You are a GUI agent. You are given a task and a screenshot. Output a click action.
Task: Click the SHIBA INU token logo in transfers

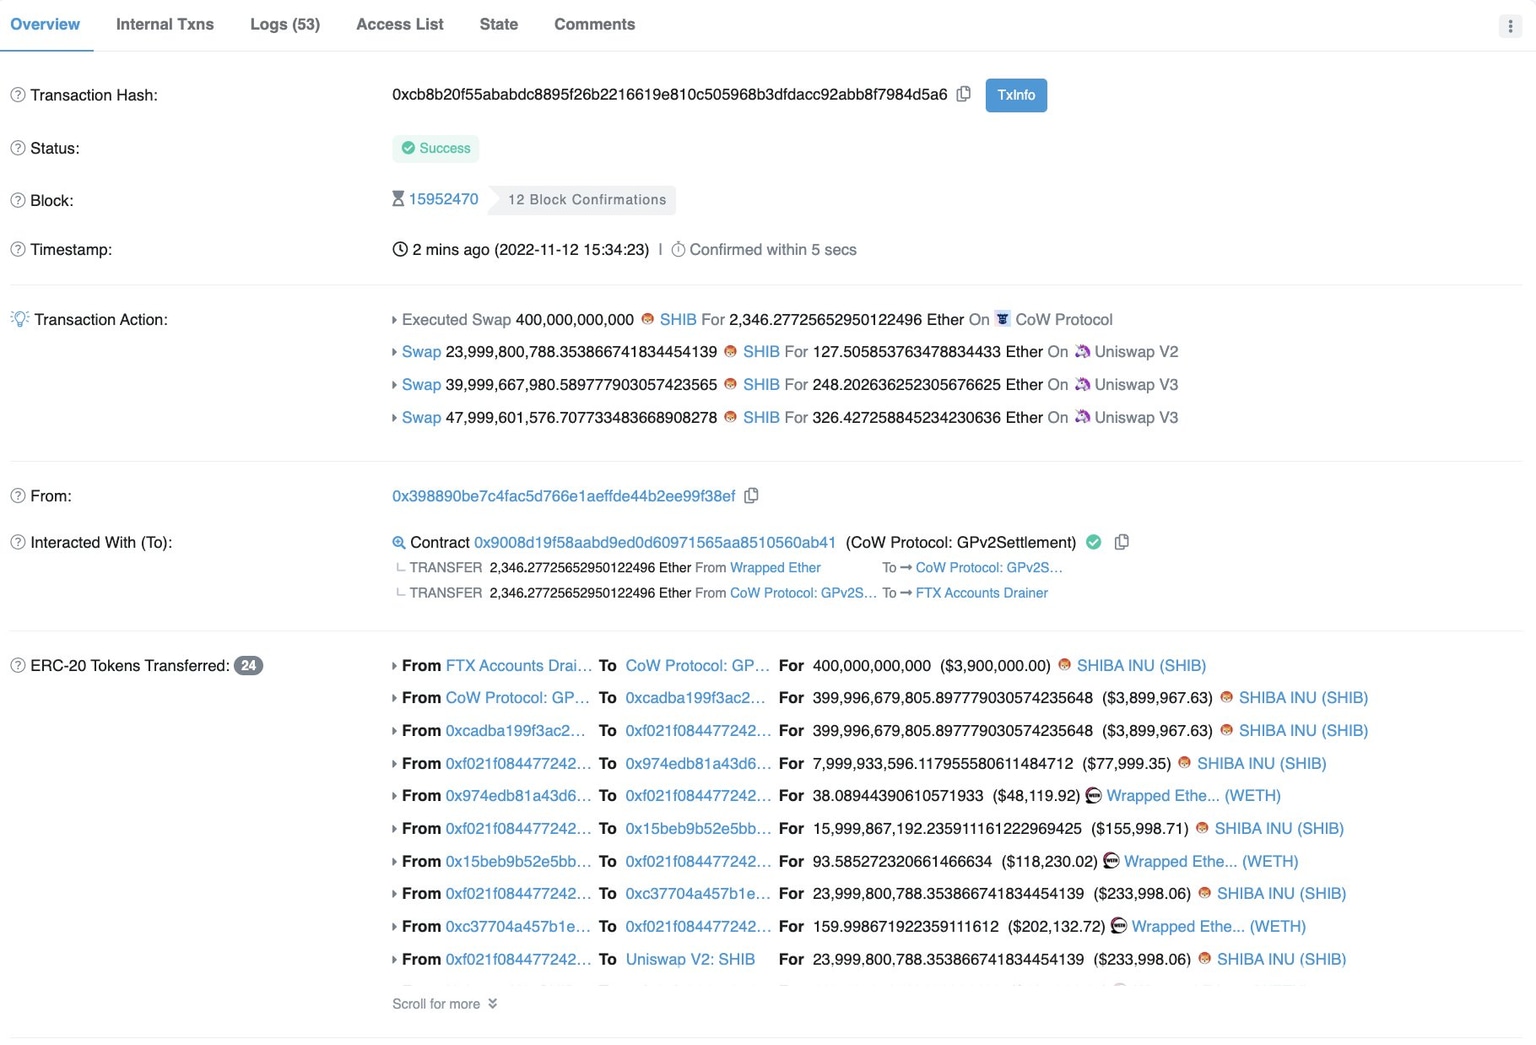tap(1063, 664)
